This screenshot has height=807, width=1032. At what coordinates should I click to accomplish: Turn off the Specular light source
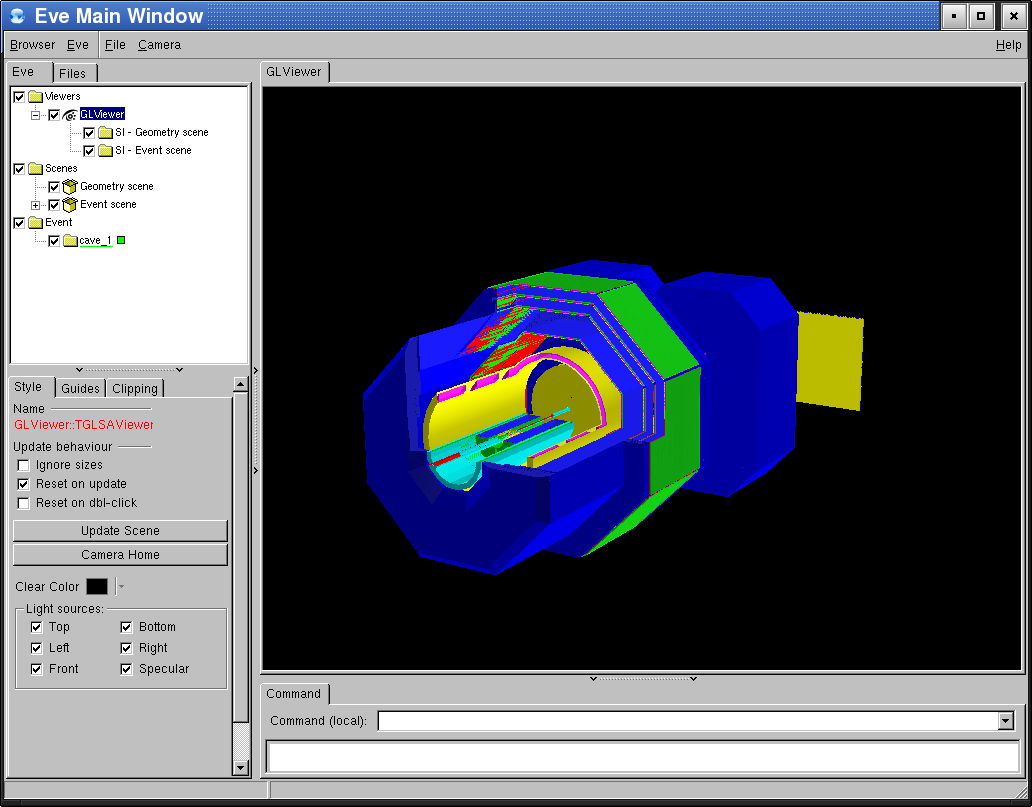(x=127, y=669)
